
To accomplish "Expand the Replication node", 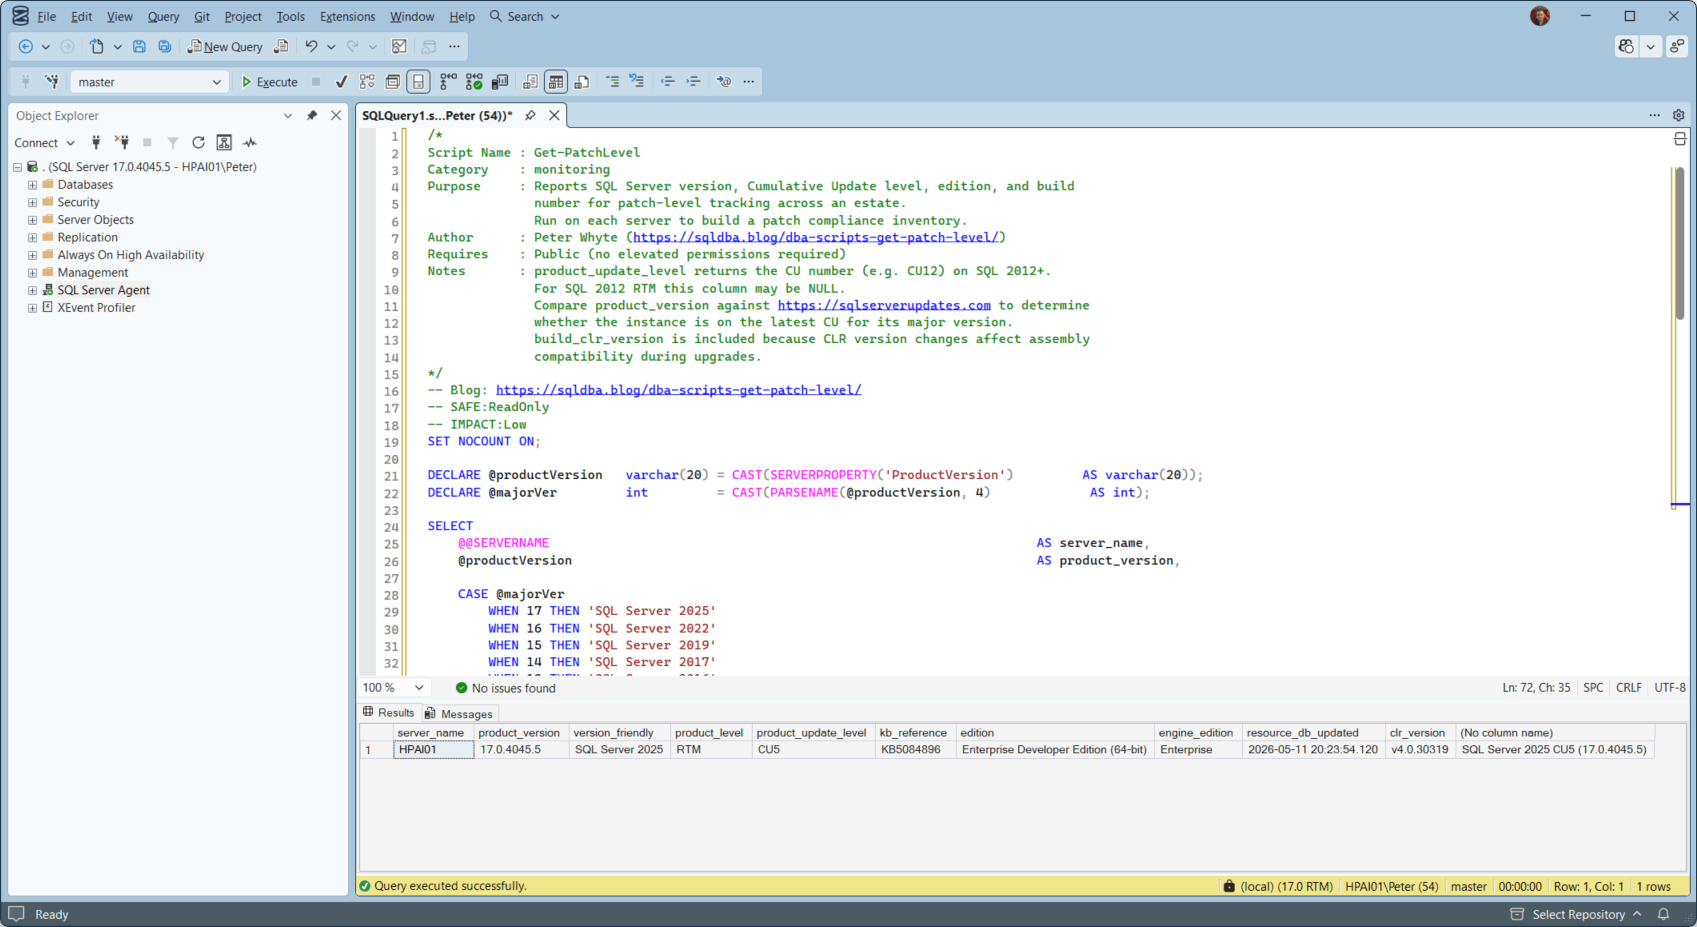I will (32, 237).
